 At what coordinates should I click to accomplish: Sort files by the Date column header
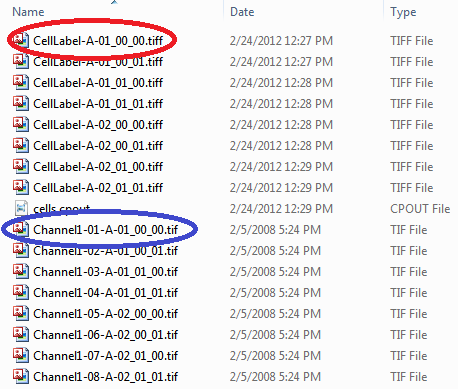coord(242,12)
